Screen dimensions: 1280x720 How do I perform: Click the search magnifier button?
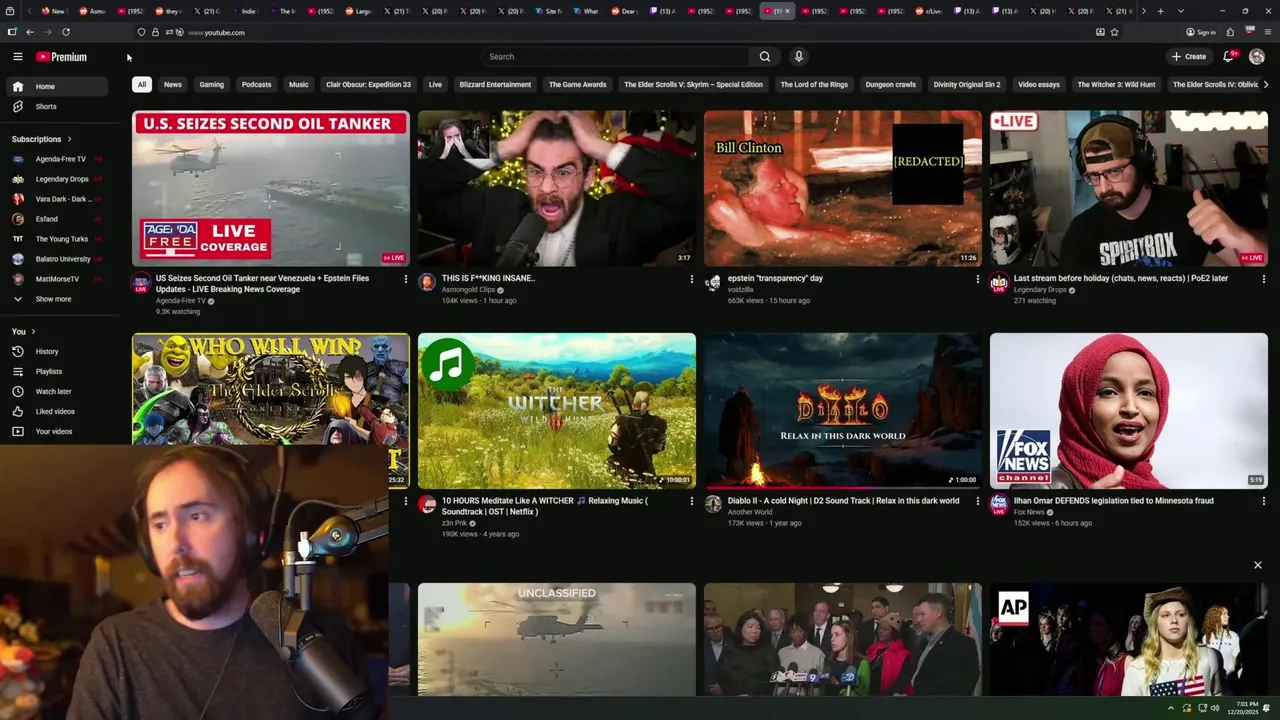(765, 57)
